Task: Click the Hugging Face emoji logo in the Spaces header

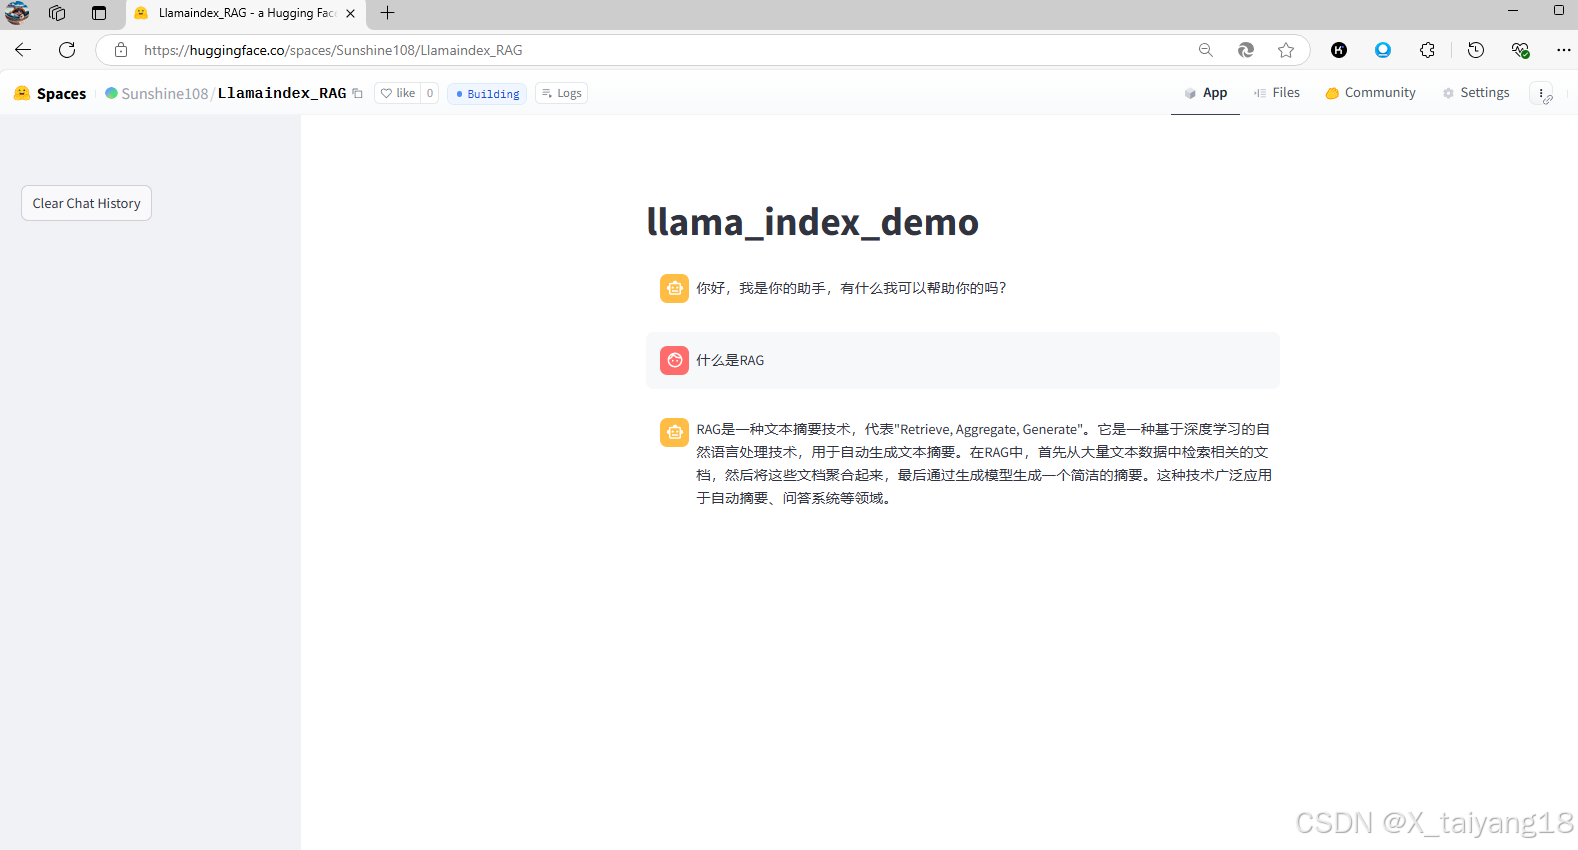Action: (x=22, y=93)
